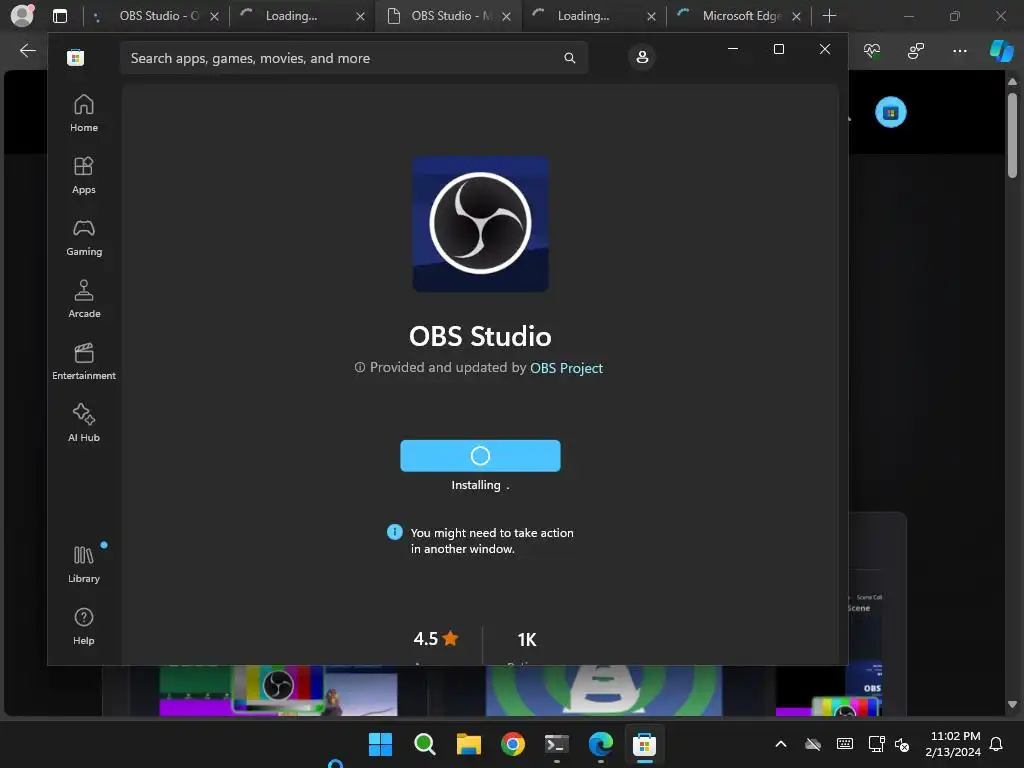Viewport: 1024px width, 768px height.
Task: Open notifications bell
Action: 996,744
